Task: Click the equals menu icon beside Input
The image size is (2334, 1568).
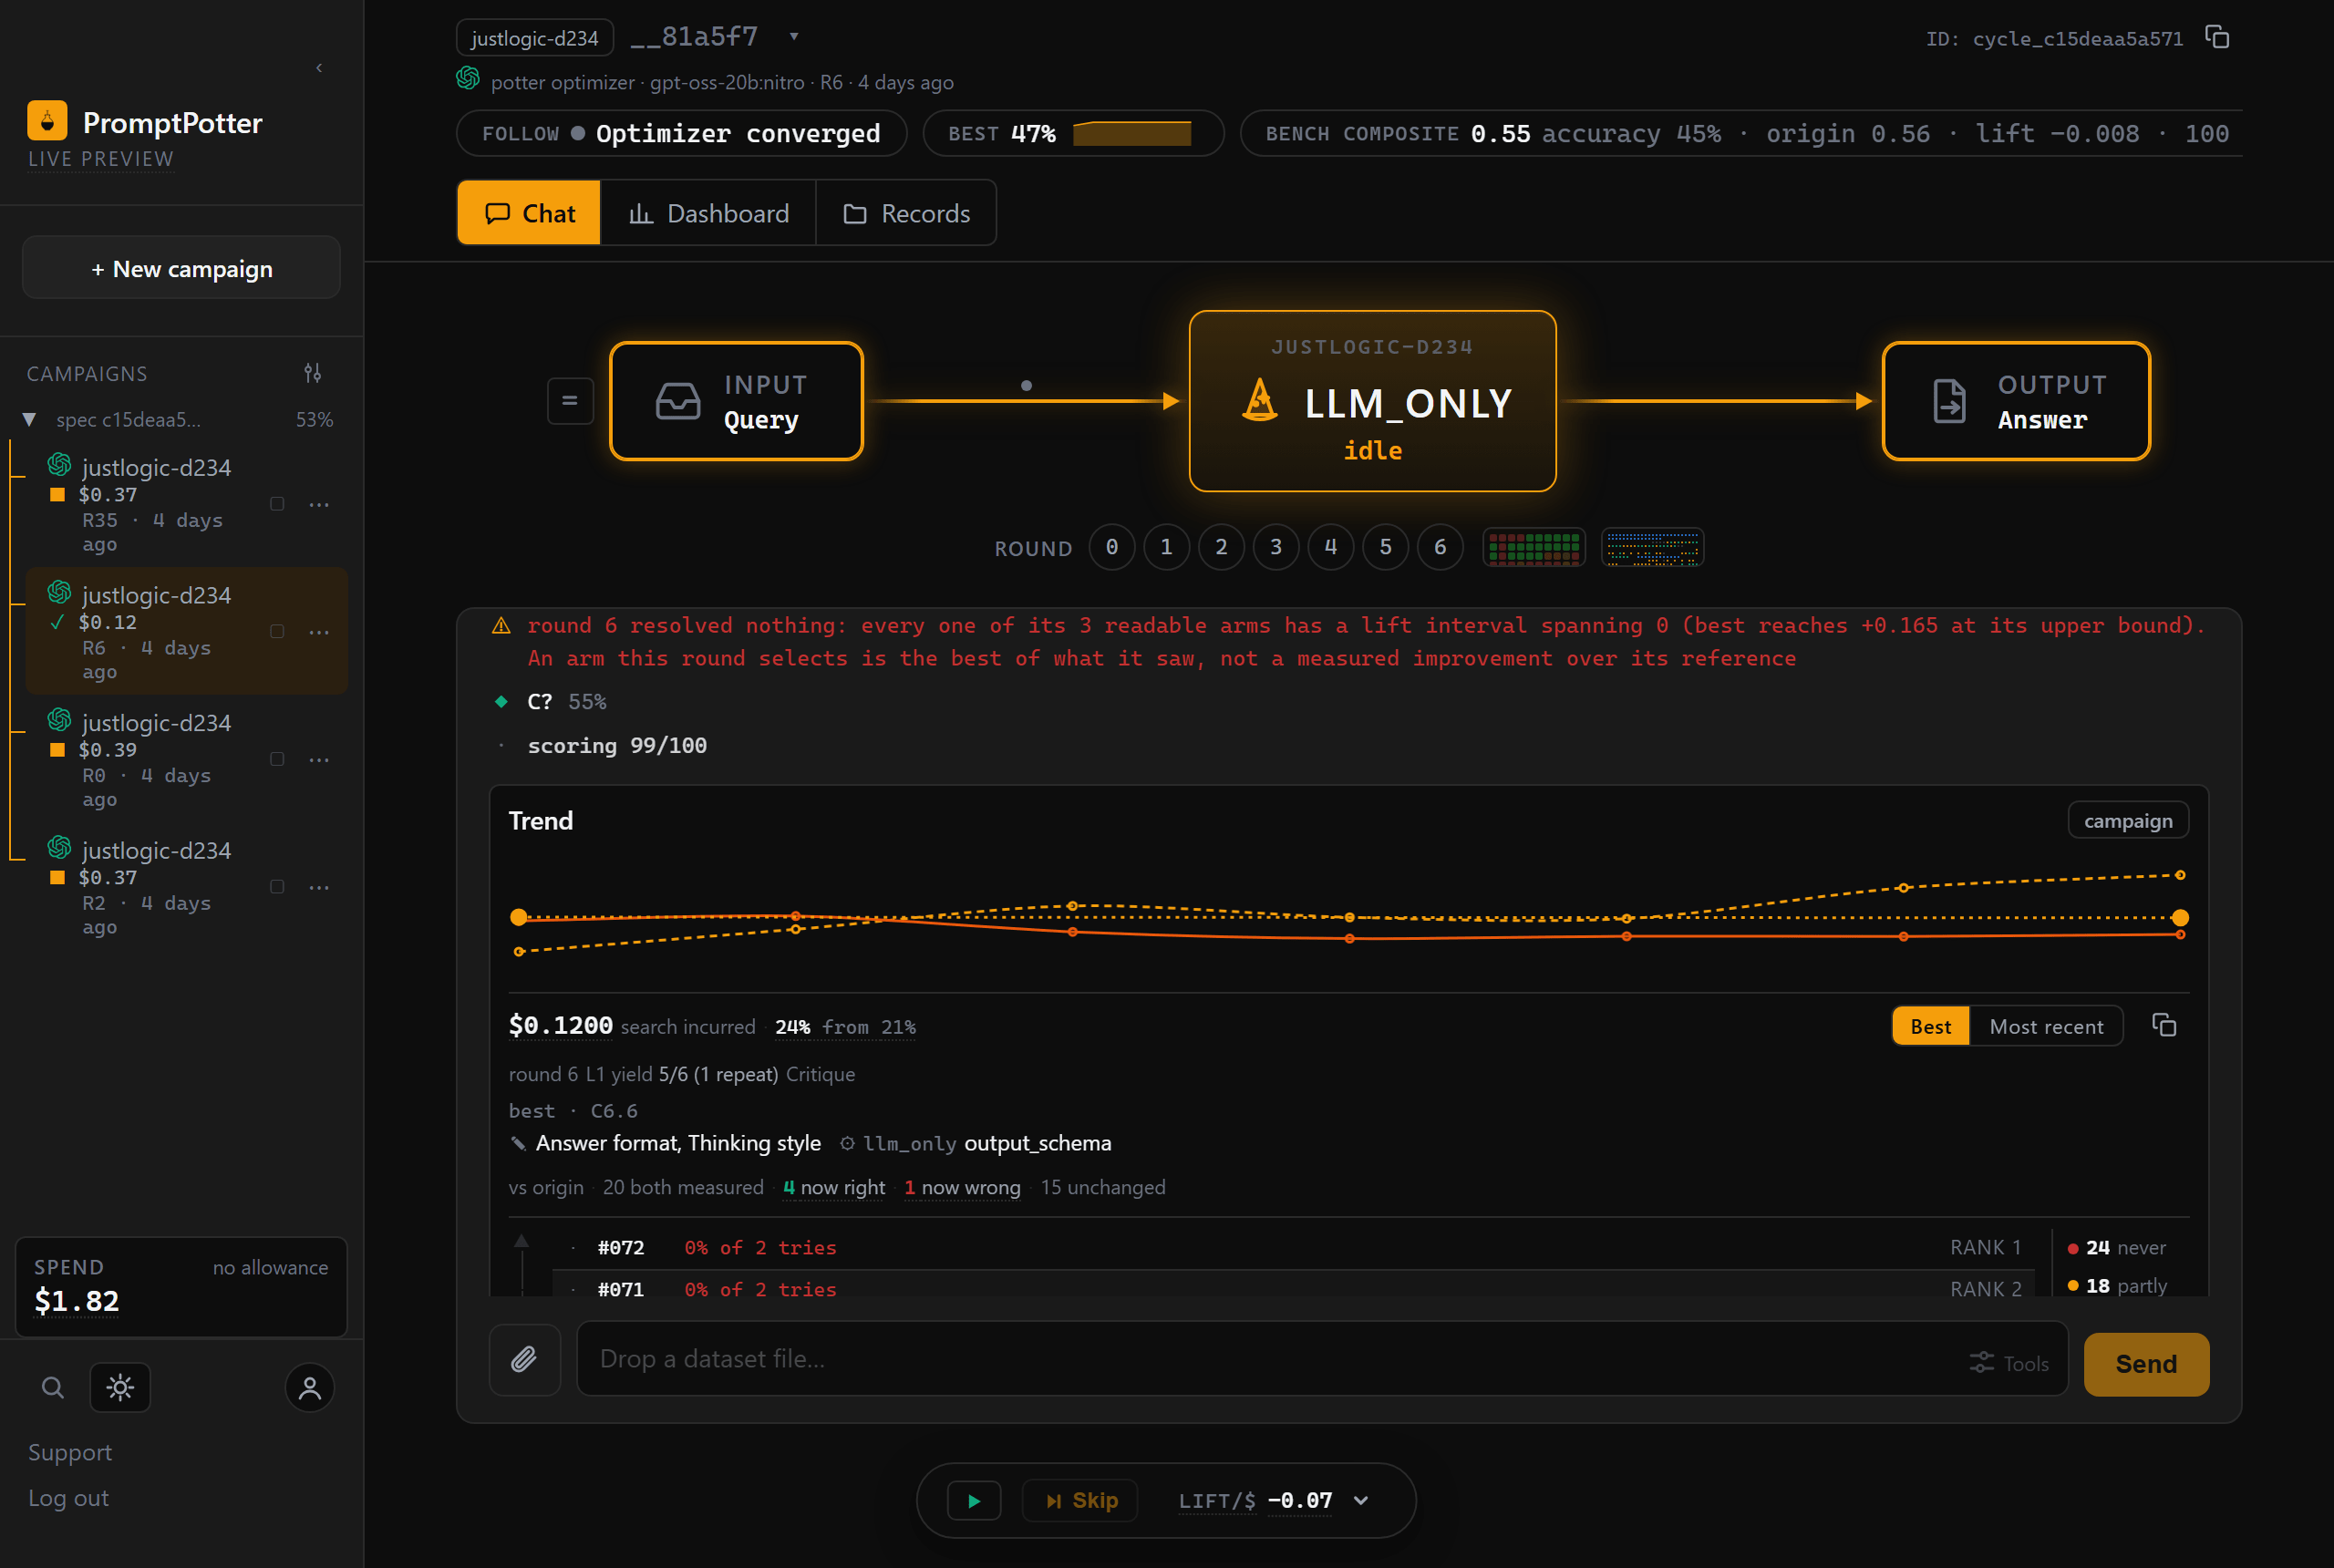Action: (x=570, y=401)
